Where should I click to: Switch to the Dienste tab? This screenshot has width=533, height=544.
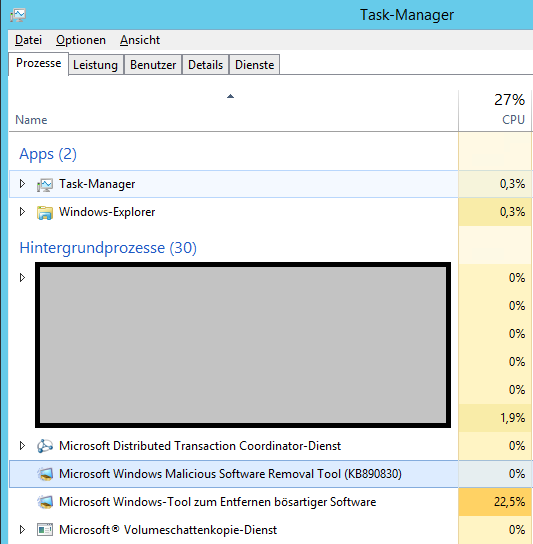point(255,65)
